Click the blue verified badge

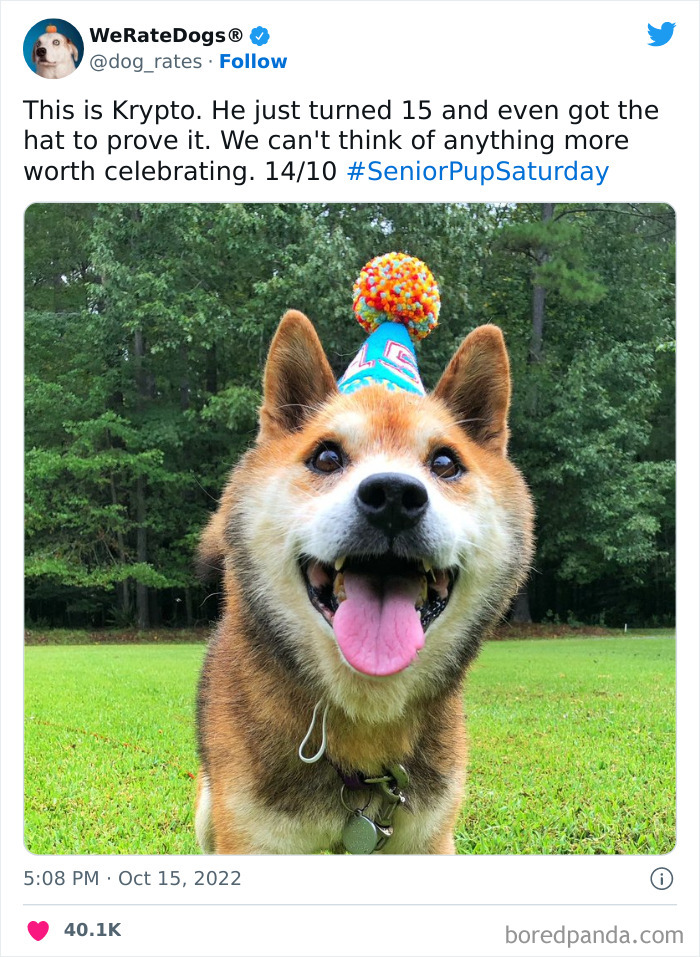pos(260,36)
